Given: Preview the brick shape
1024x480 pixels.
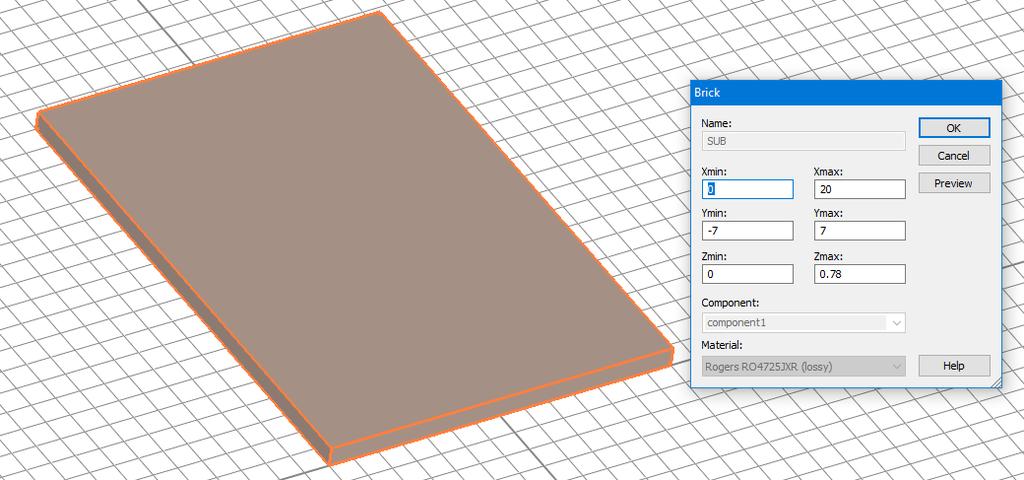Looking at the screenshot, I should click(953, 184).
